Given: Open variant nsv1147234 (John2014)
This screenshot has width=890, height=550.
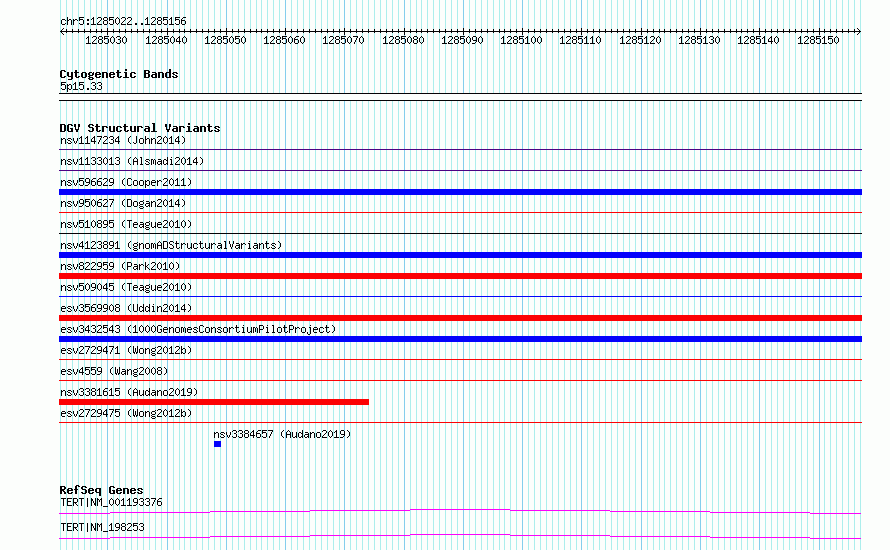Looking at the screenshot, I should tap(123, 140).
